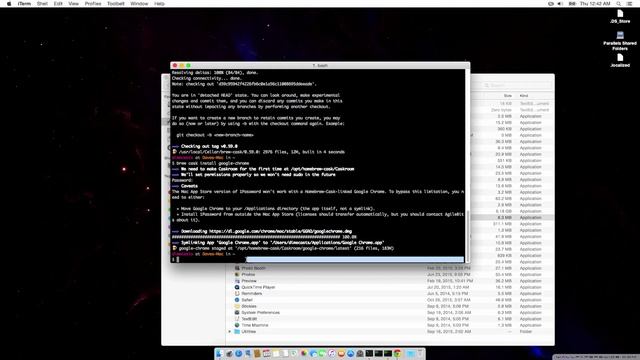Launch Launchpad rocket icon in Dock
The width and height of the screenshot is (640, 360).
(229, 353)
